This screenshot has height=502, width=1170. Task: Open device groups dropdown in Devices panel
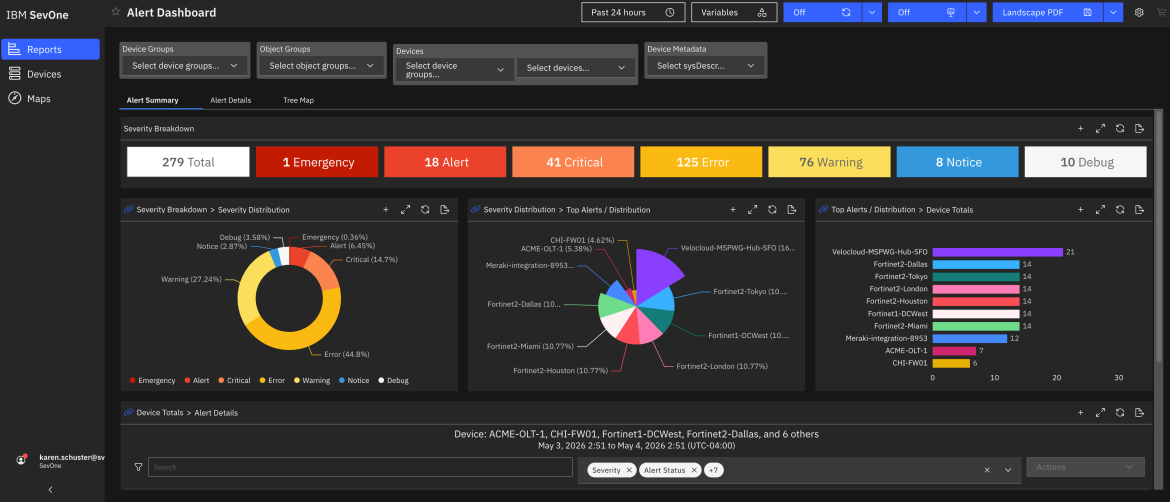454,70
